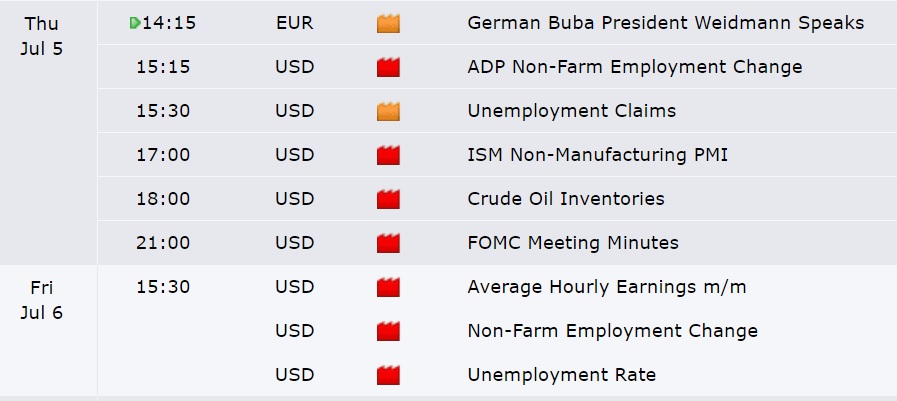The image size is (897, 401).
Task: Select Average Hourly Earnings m/m event
Action: [606, 288]
